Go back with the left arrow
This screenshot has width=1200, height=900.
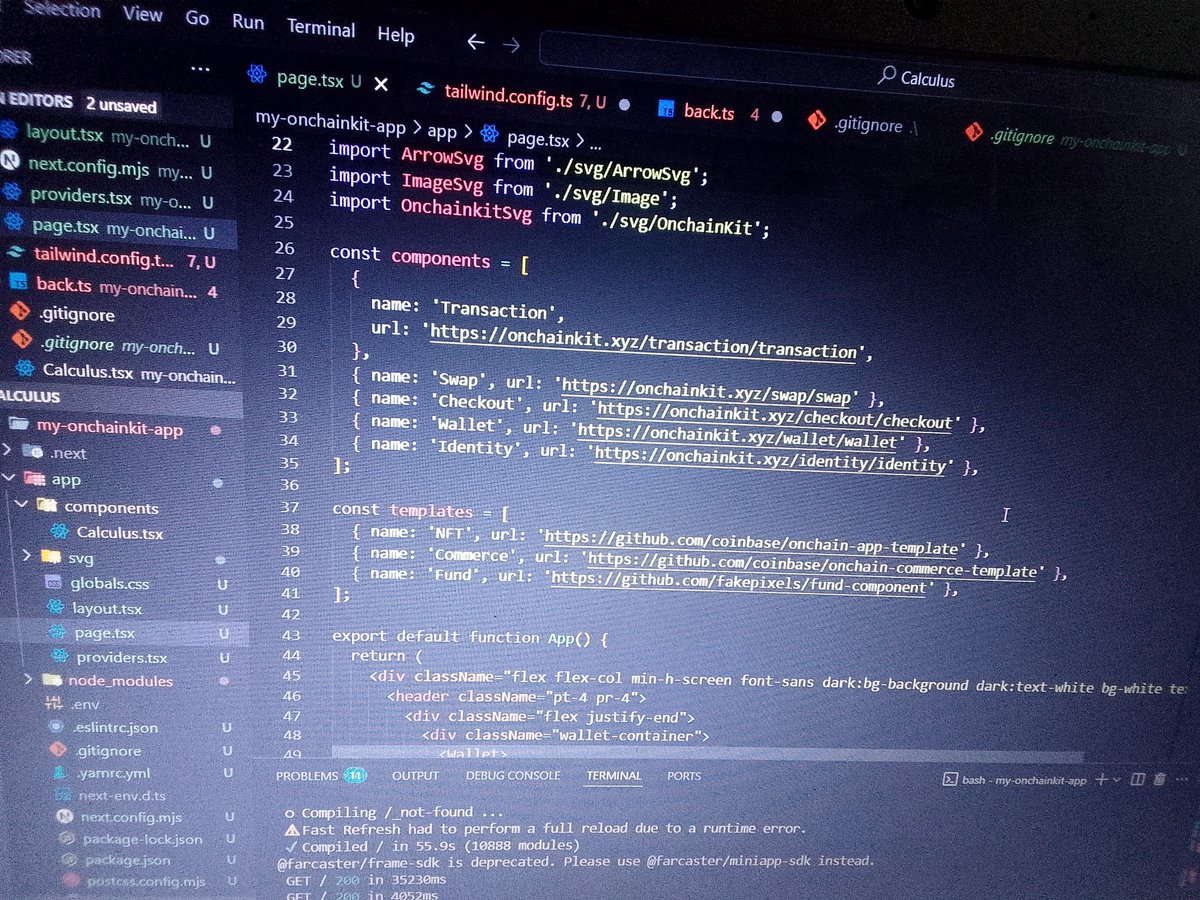point(476,42)
